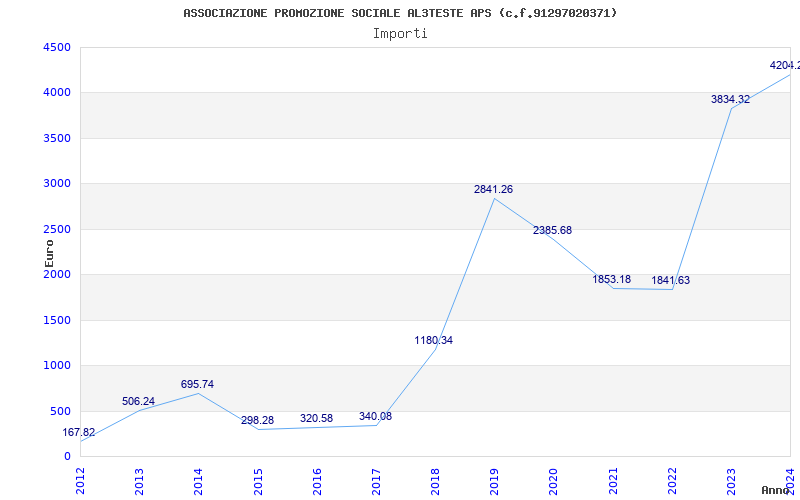The height and width of the screenshot is (500, 800).
Task: Click x-axis year 2023
Action: [x=732, y=481]
